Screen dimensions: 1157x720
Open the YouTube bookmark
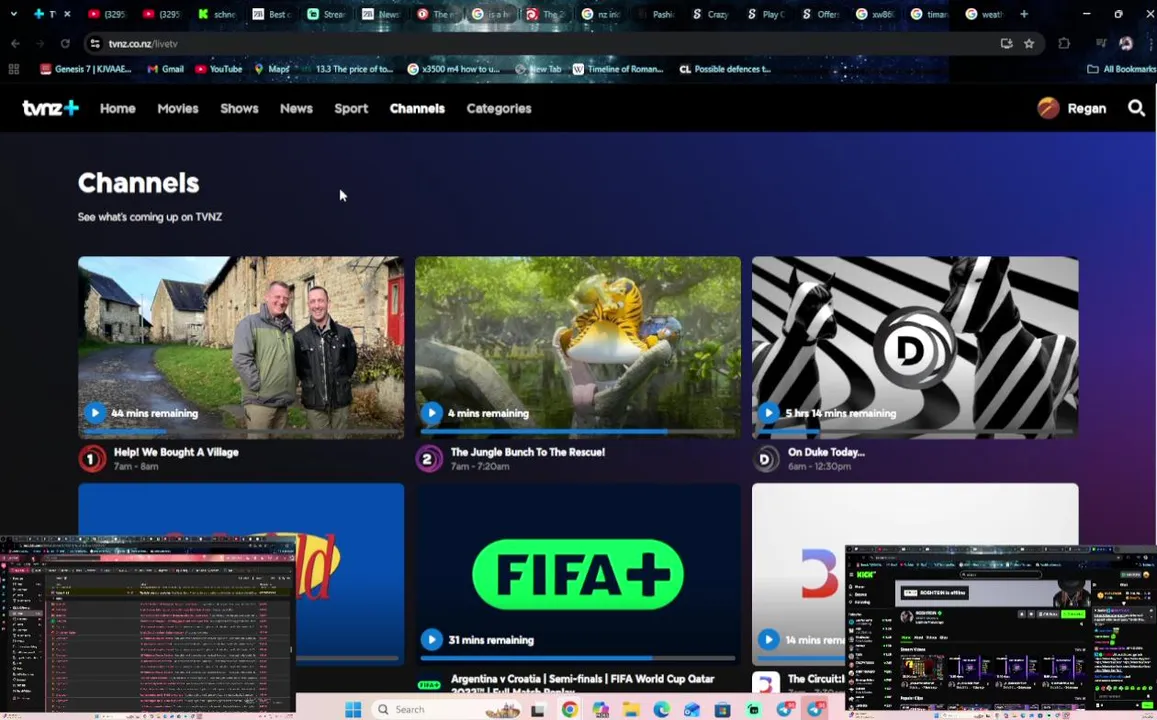tap(218, 69)
